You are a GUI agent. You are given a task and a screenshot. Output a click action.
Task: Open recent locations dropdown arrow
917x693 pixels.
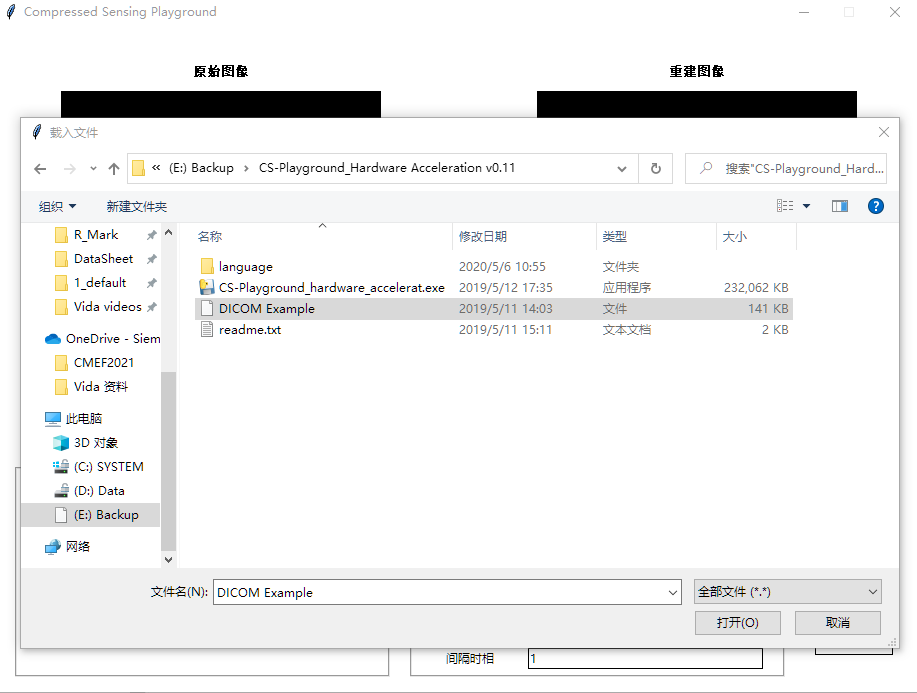click(93, 169)
